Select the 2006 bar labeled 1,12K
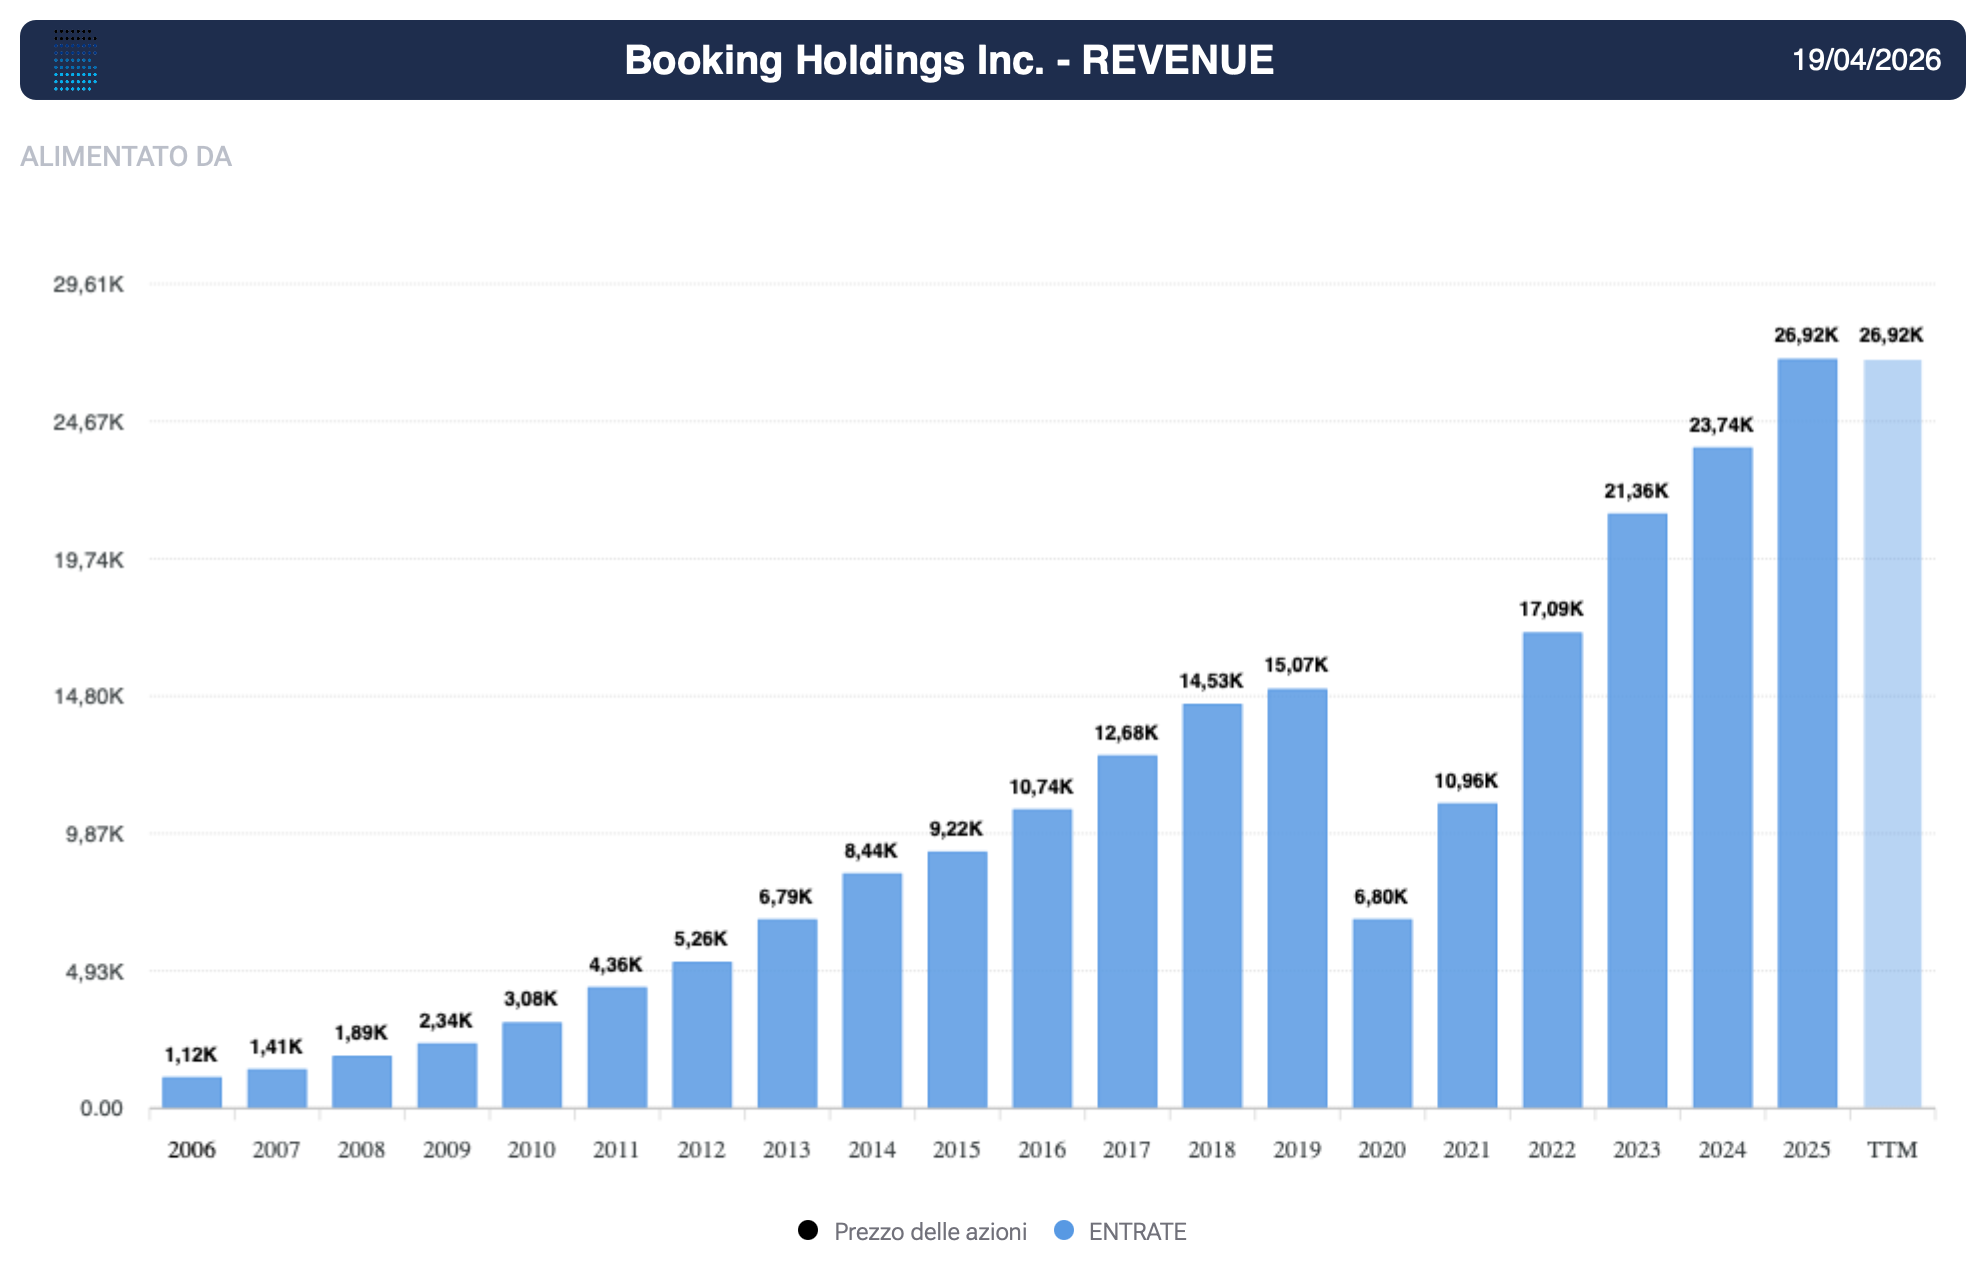Screen dimensions: 1986x1261 (x=192, y=1092)
